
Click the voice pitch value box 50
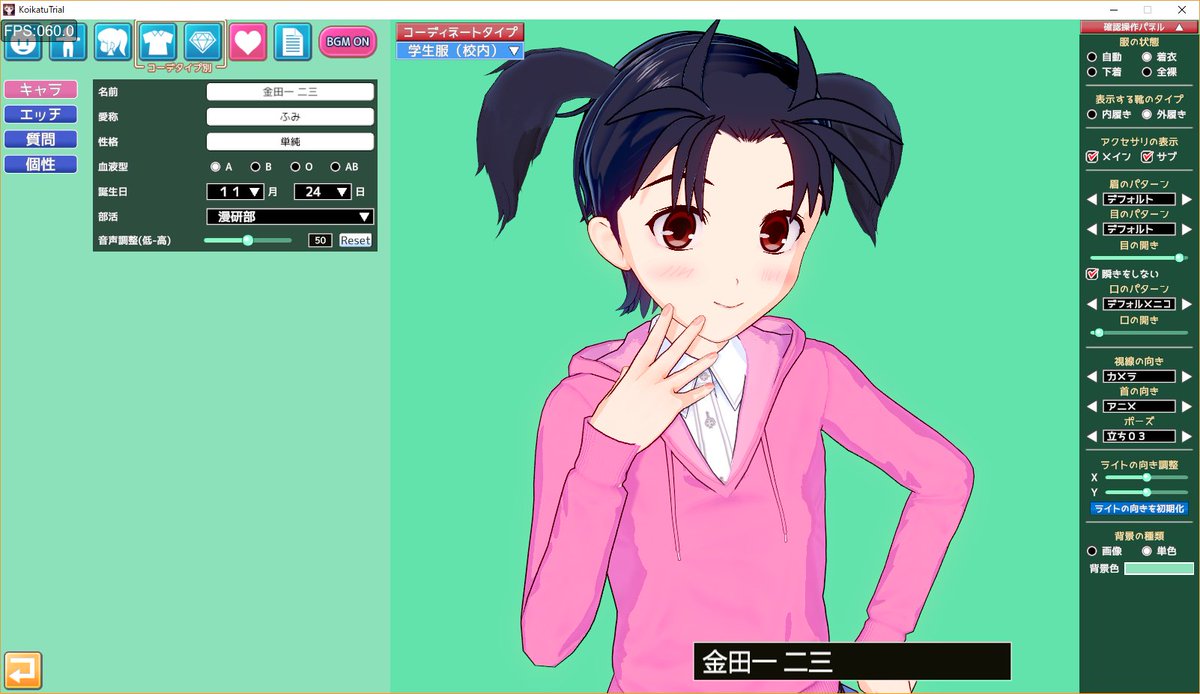(320, 240)
